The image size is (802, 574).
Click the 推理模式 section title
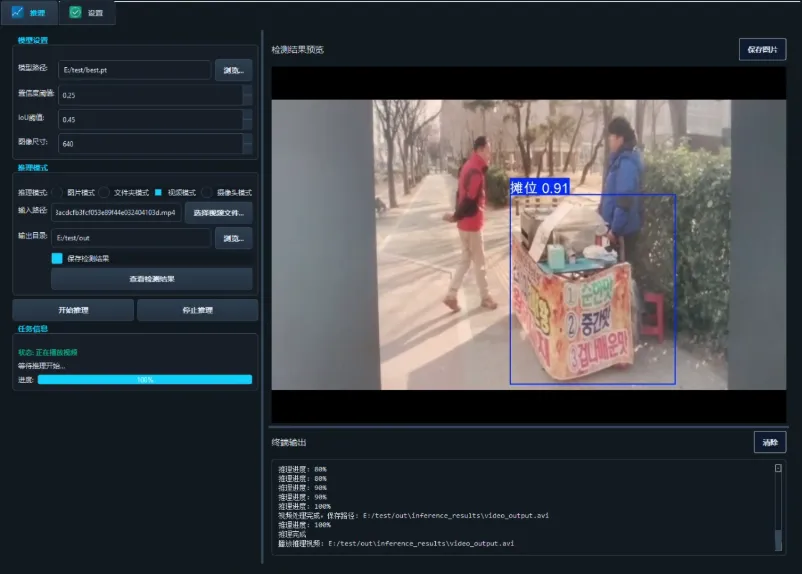[33, 167]
